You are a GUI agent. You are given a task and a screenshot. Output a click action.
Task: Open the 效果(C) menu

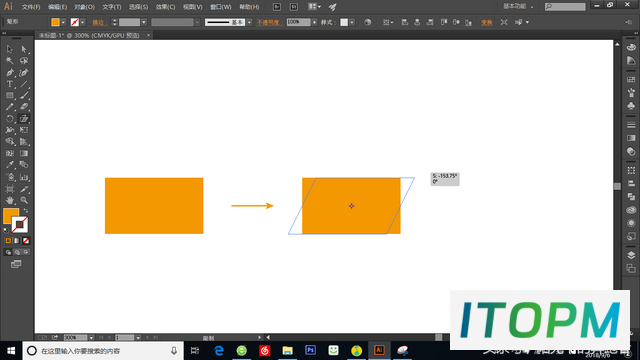pyautogui.click(x=165, y=7)
